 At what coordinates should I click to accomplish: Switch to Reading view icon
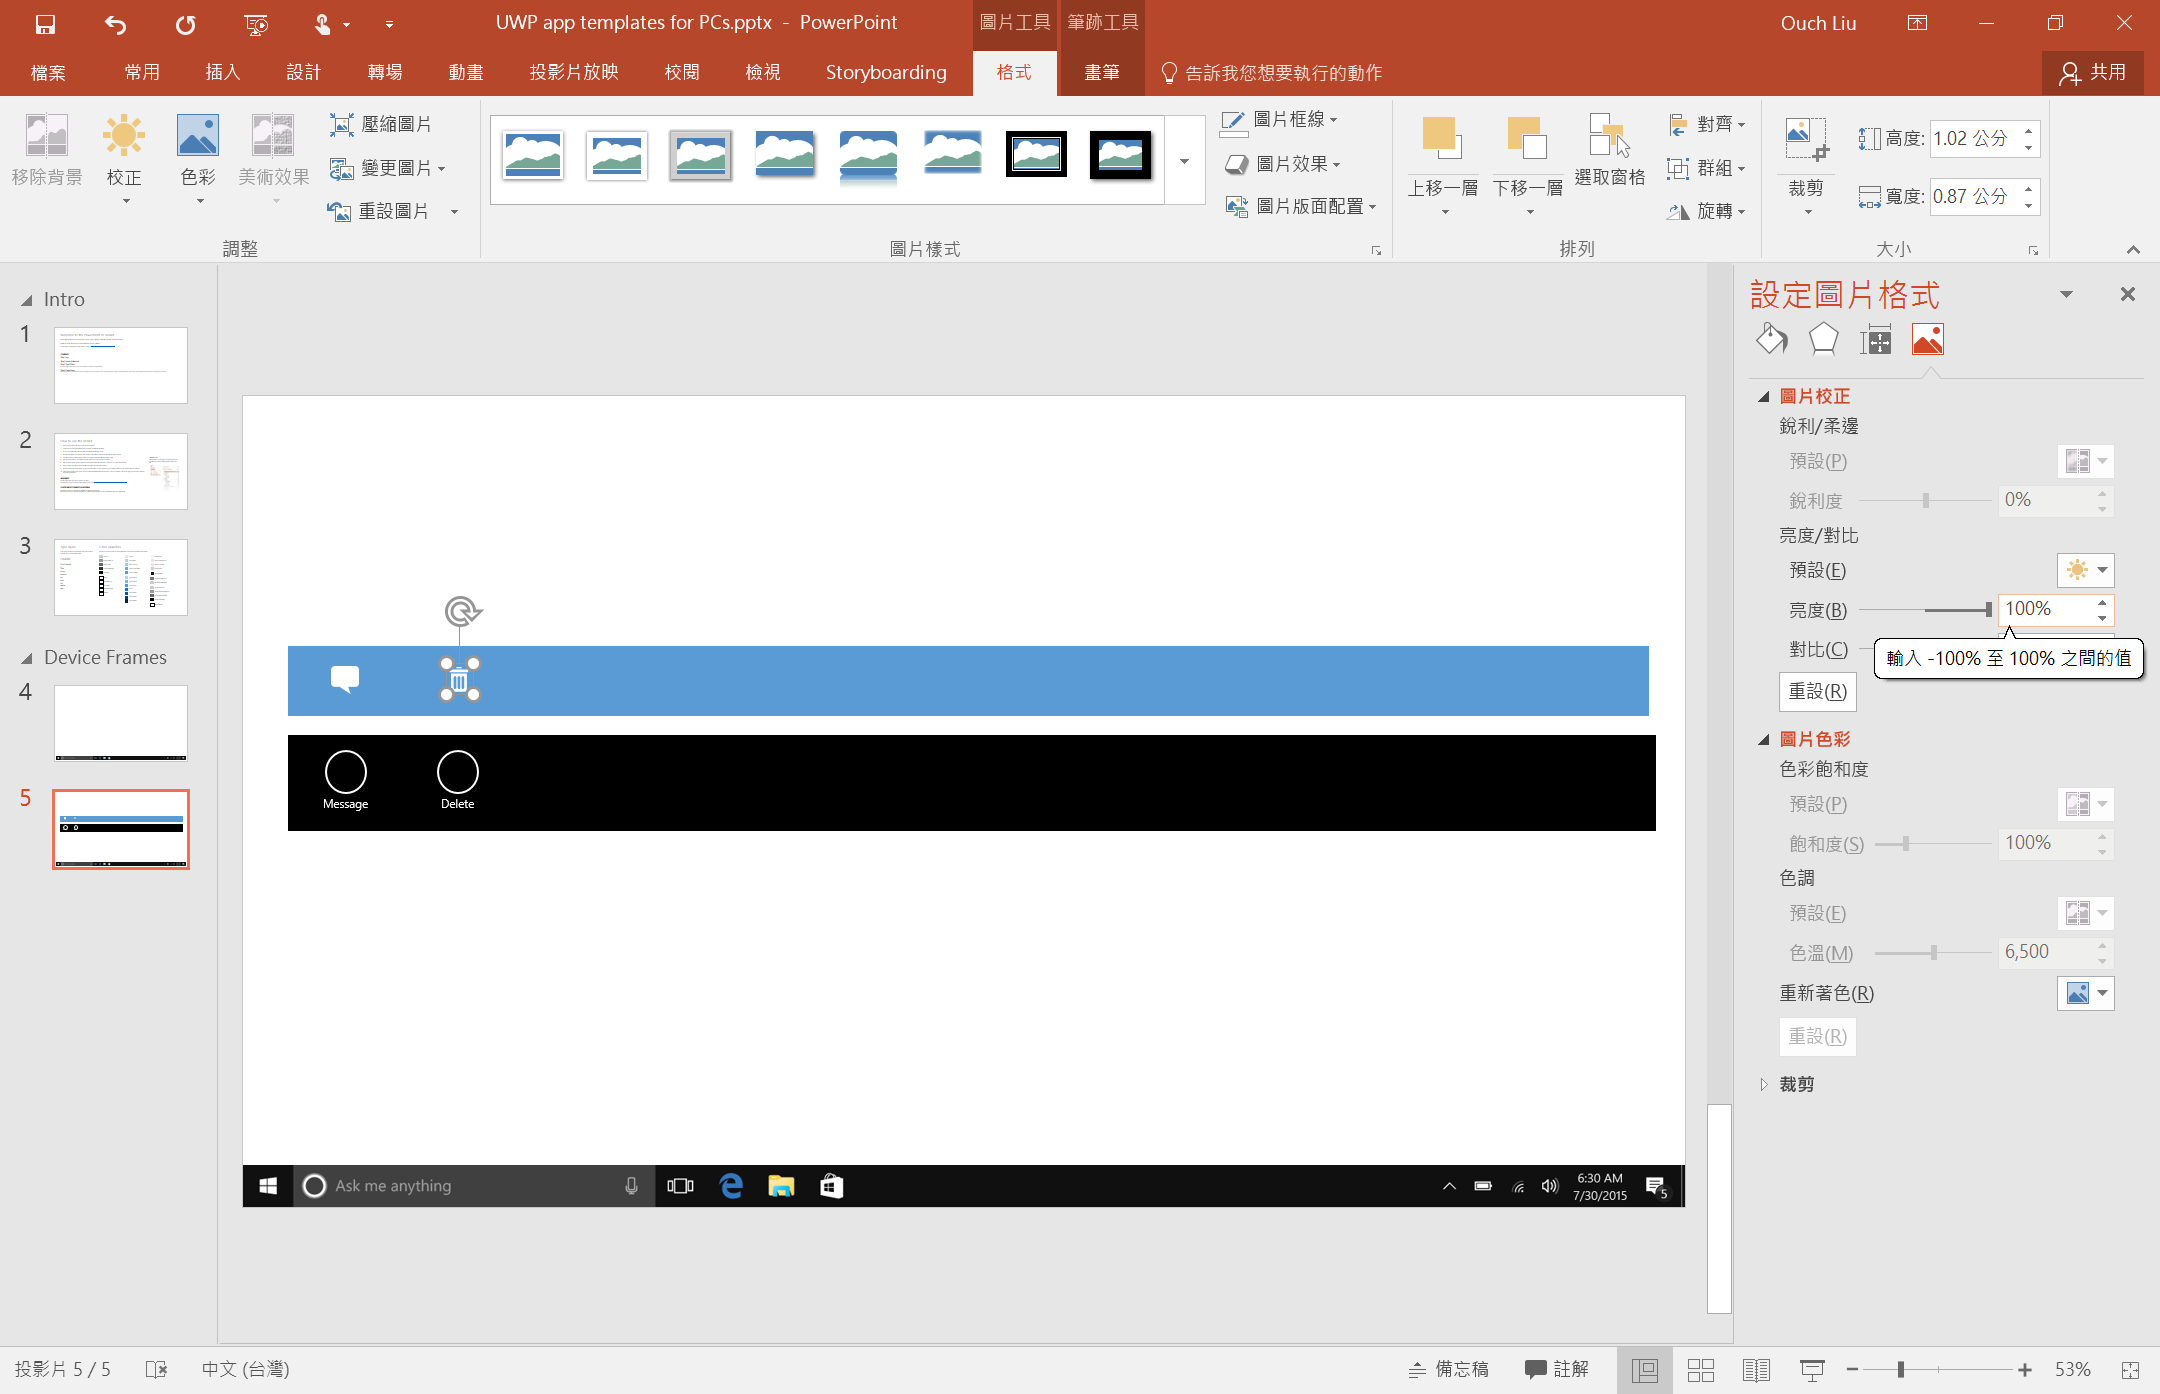pos(1756,1370)
